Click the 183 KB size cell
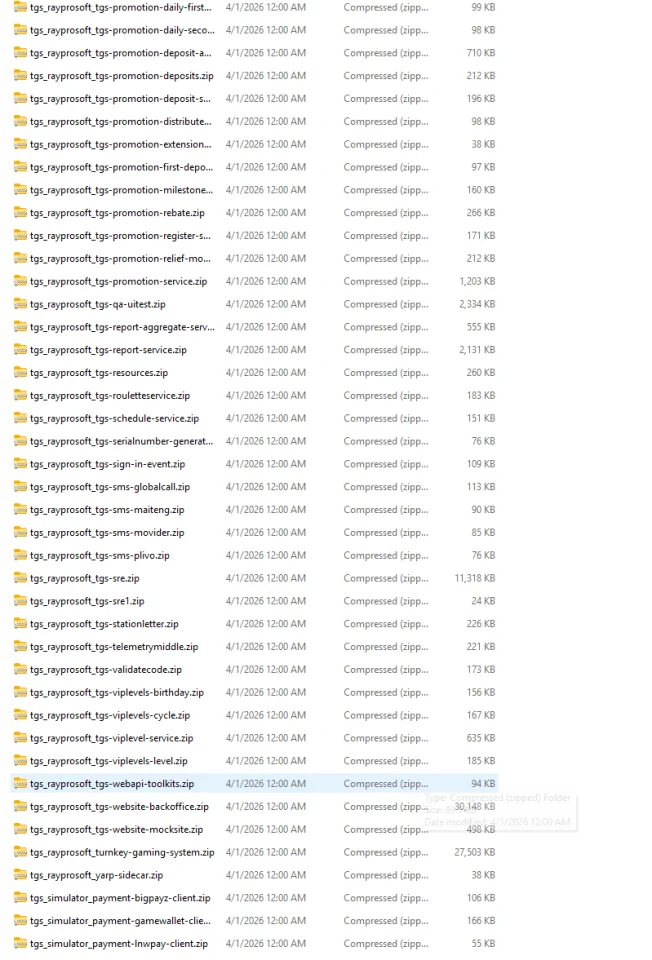The height and width of the screenshot is (960, 652). click(481, 396)
